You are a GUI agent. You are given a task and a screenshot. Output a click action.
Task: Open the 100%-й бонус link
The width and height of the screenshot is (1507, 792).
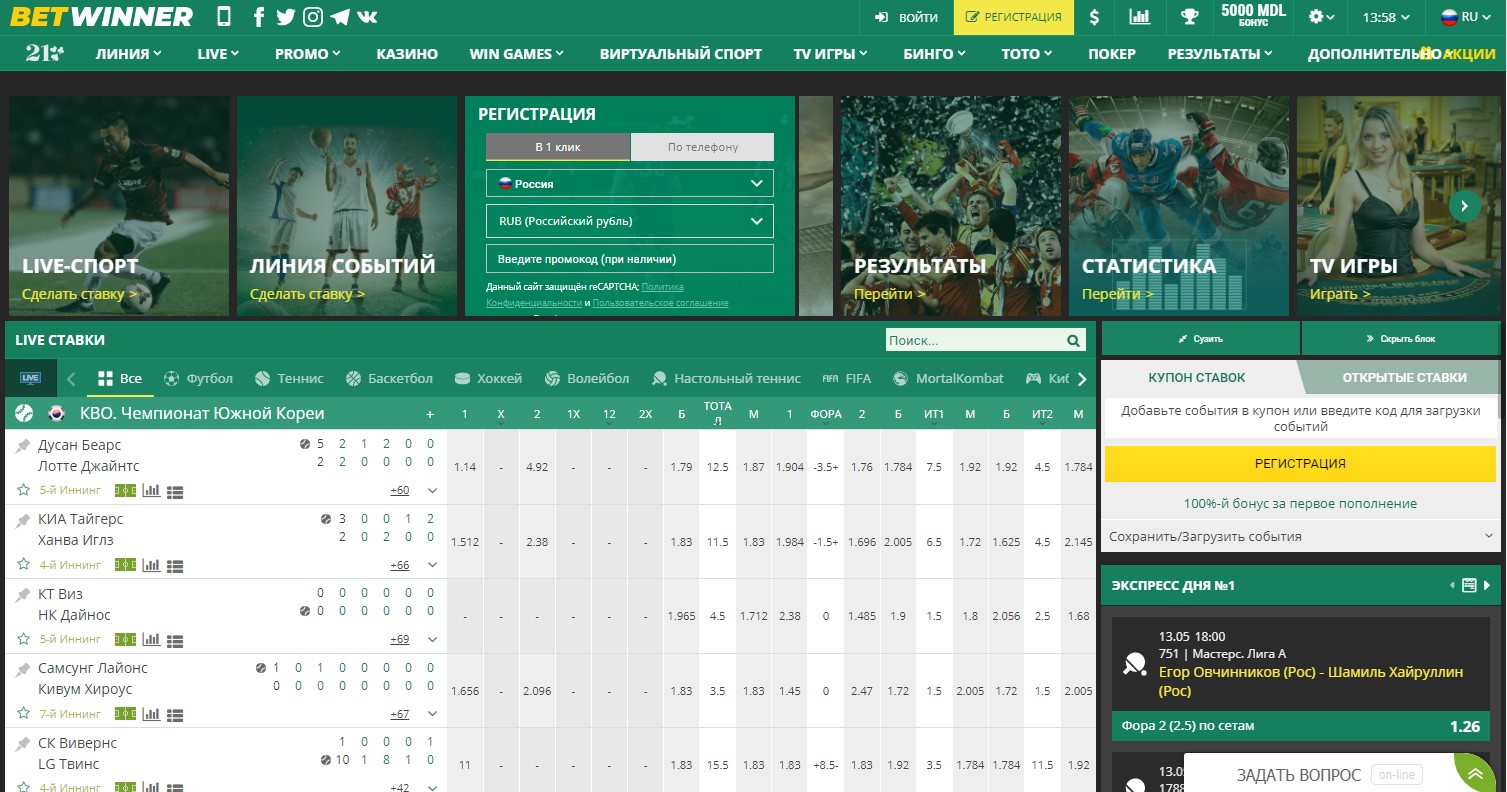coord(1299,503)
